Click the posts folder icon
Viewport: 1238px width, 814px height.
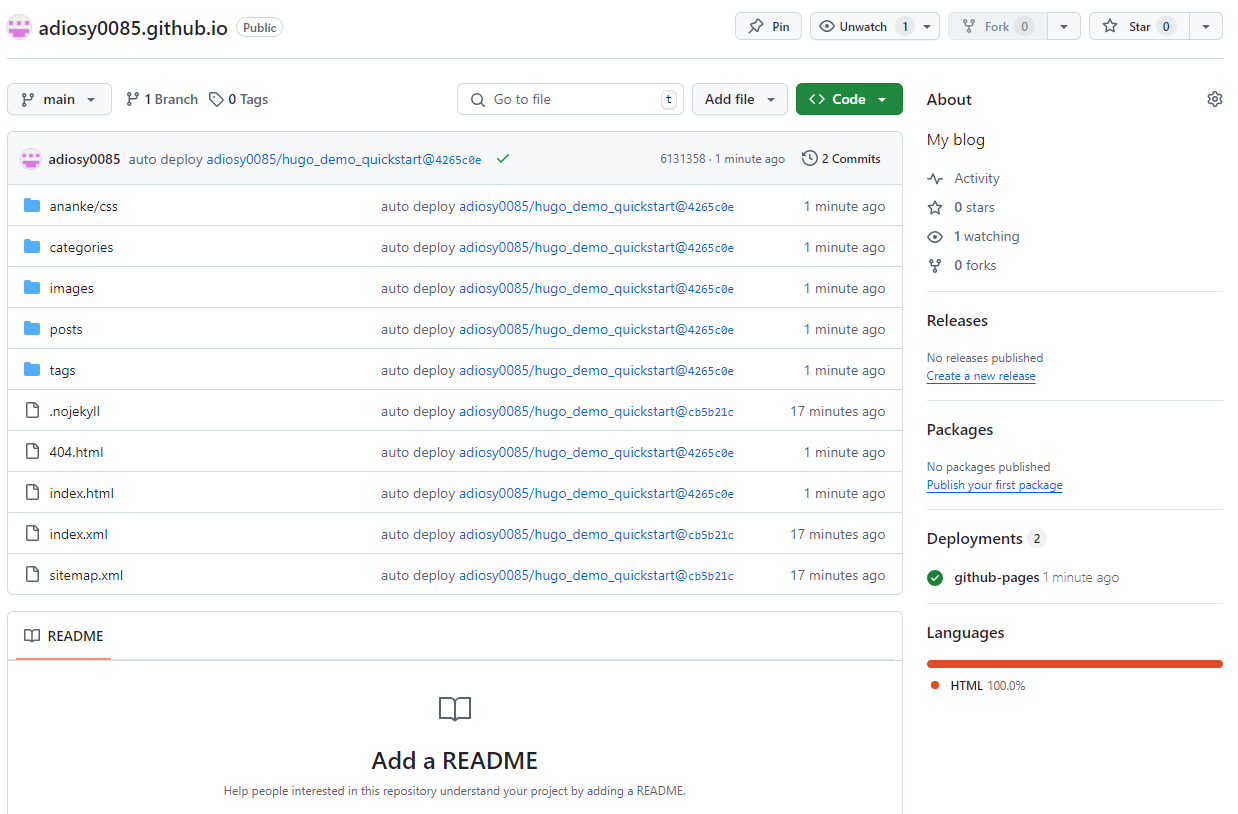tap(32, 329)
